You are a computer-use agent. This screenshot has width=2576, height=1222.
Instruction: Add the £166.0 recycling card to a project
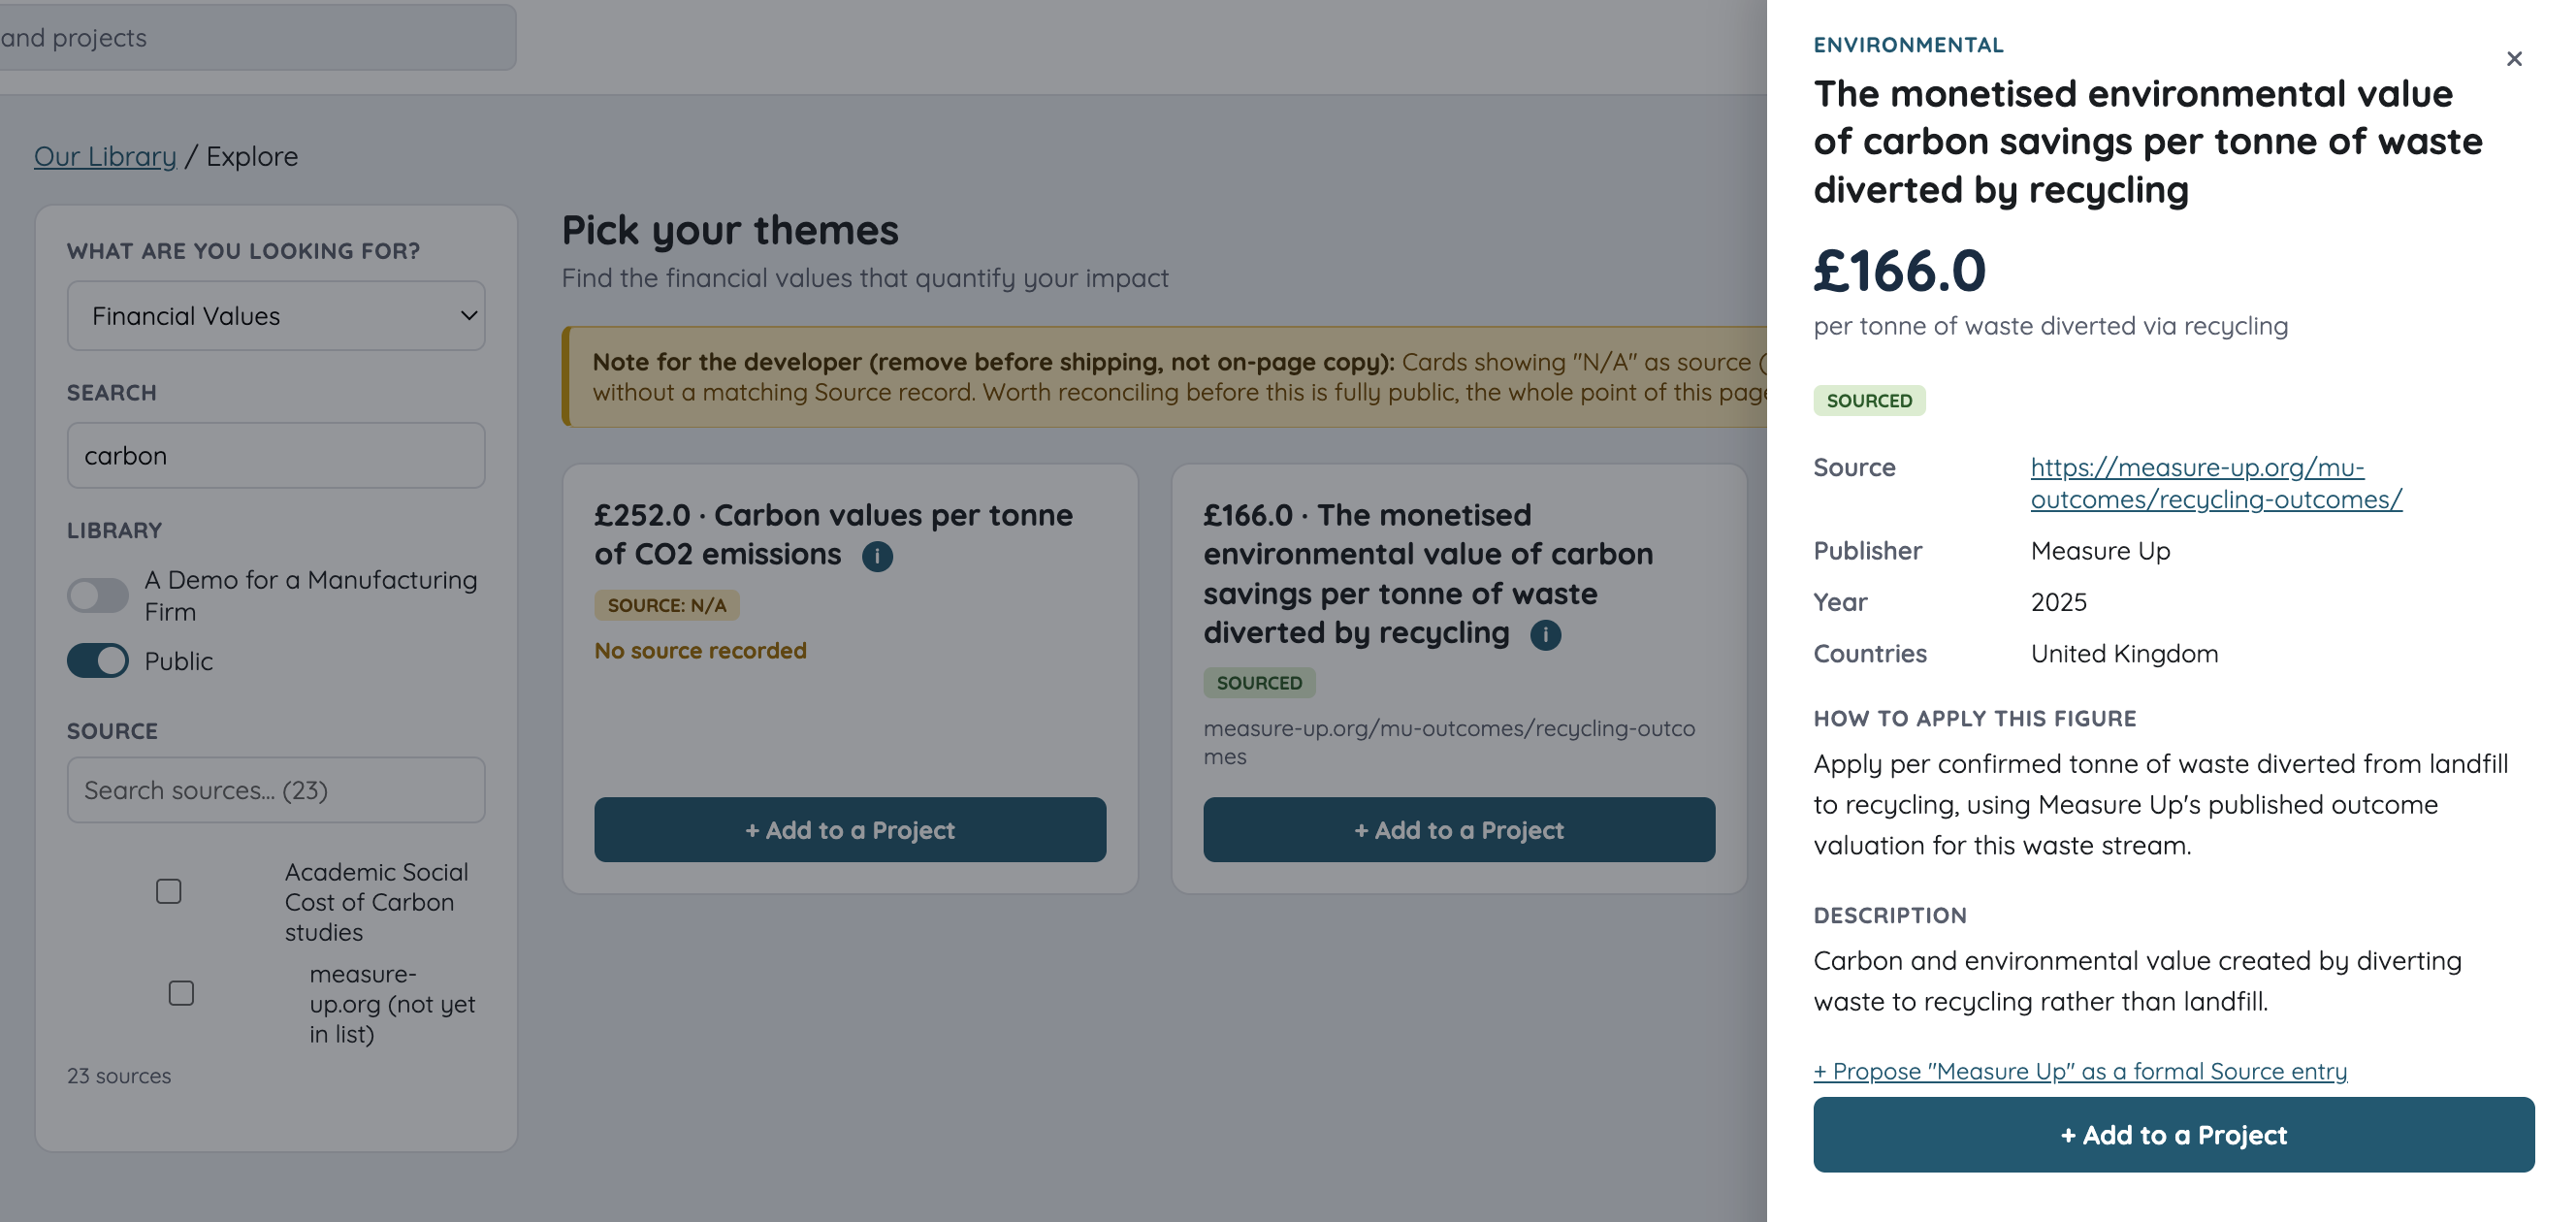pos(1459,830)
